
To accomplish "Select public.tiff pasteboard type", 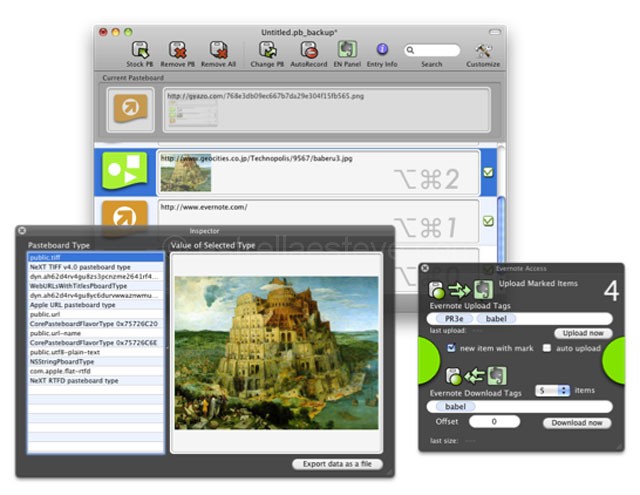I will [96, 257].
